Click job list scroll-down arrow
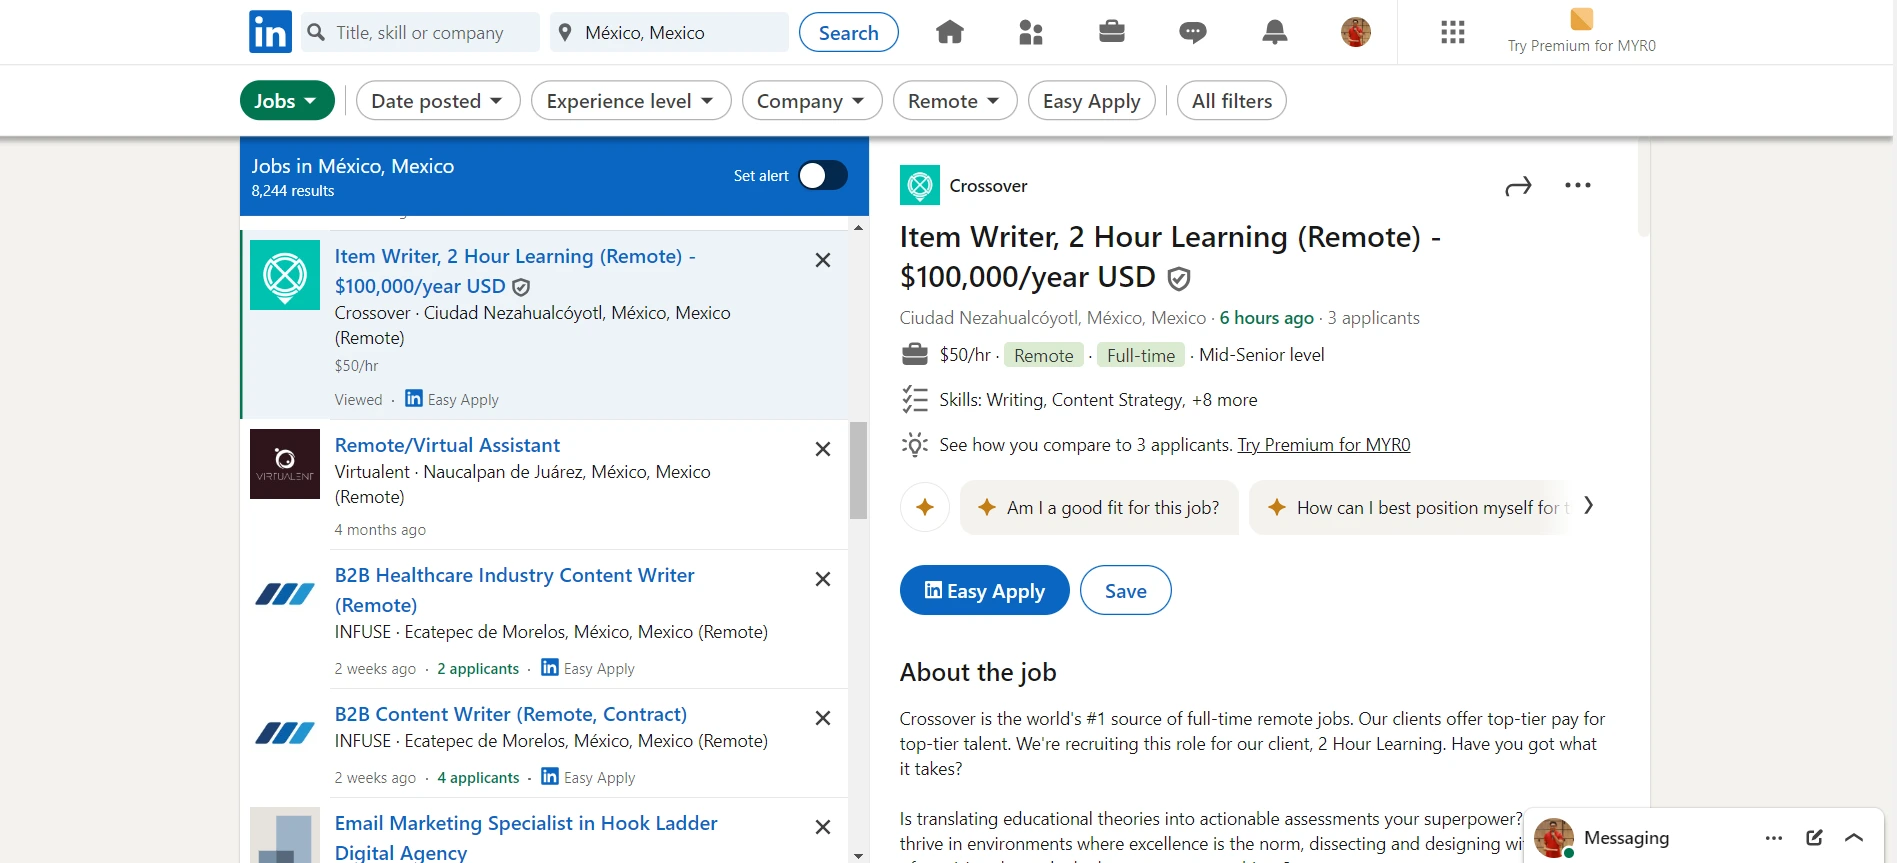This screenshot has height=863, width=1897. (x=858, y=855)
